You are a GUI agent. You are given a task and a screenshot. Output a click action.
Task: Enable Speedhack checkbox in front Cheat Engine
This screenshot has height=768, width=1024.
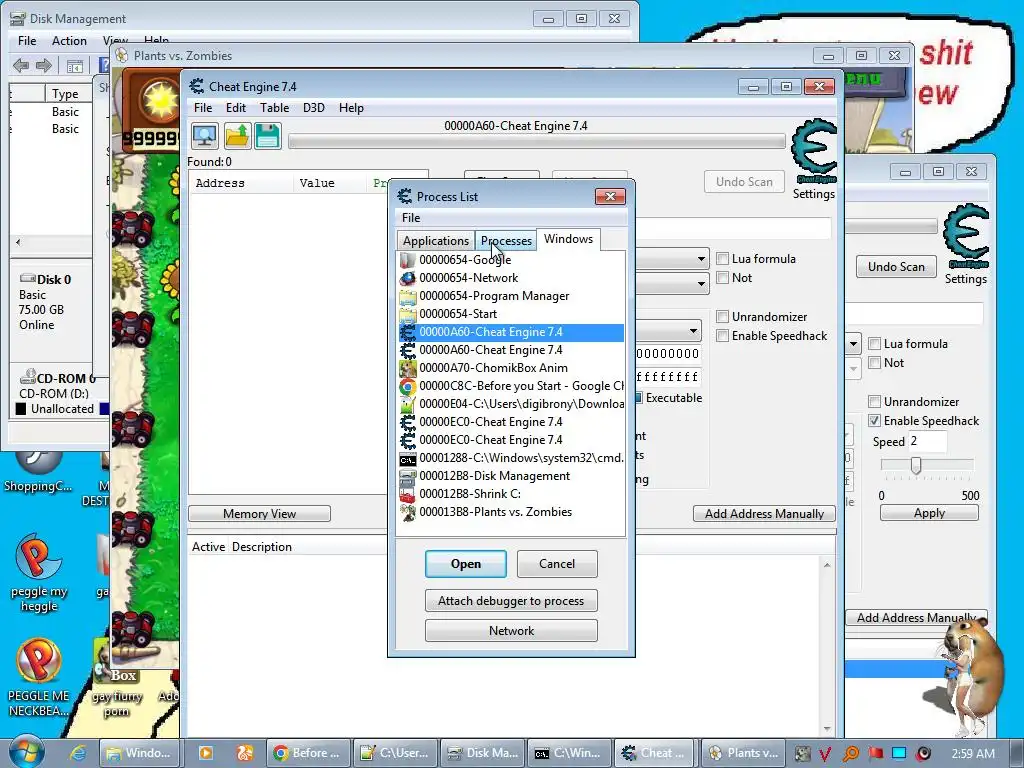(722, 336)
